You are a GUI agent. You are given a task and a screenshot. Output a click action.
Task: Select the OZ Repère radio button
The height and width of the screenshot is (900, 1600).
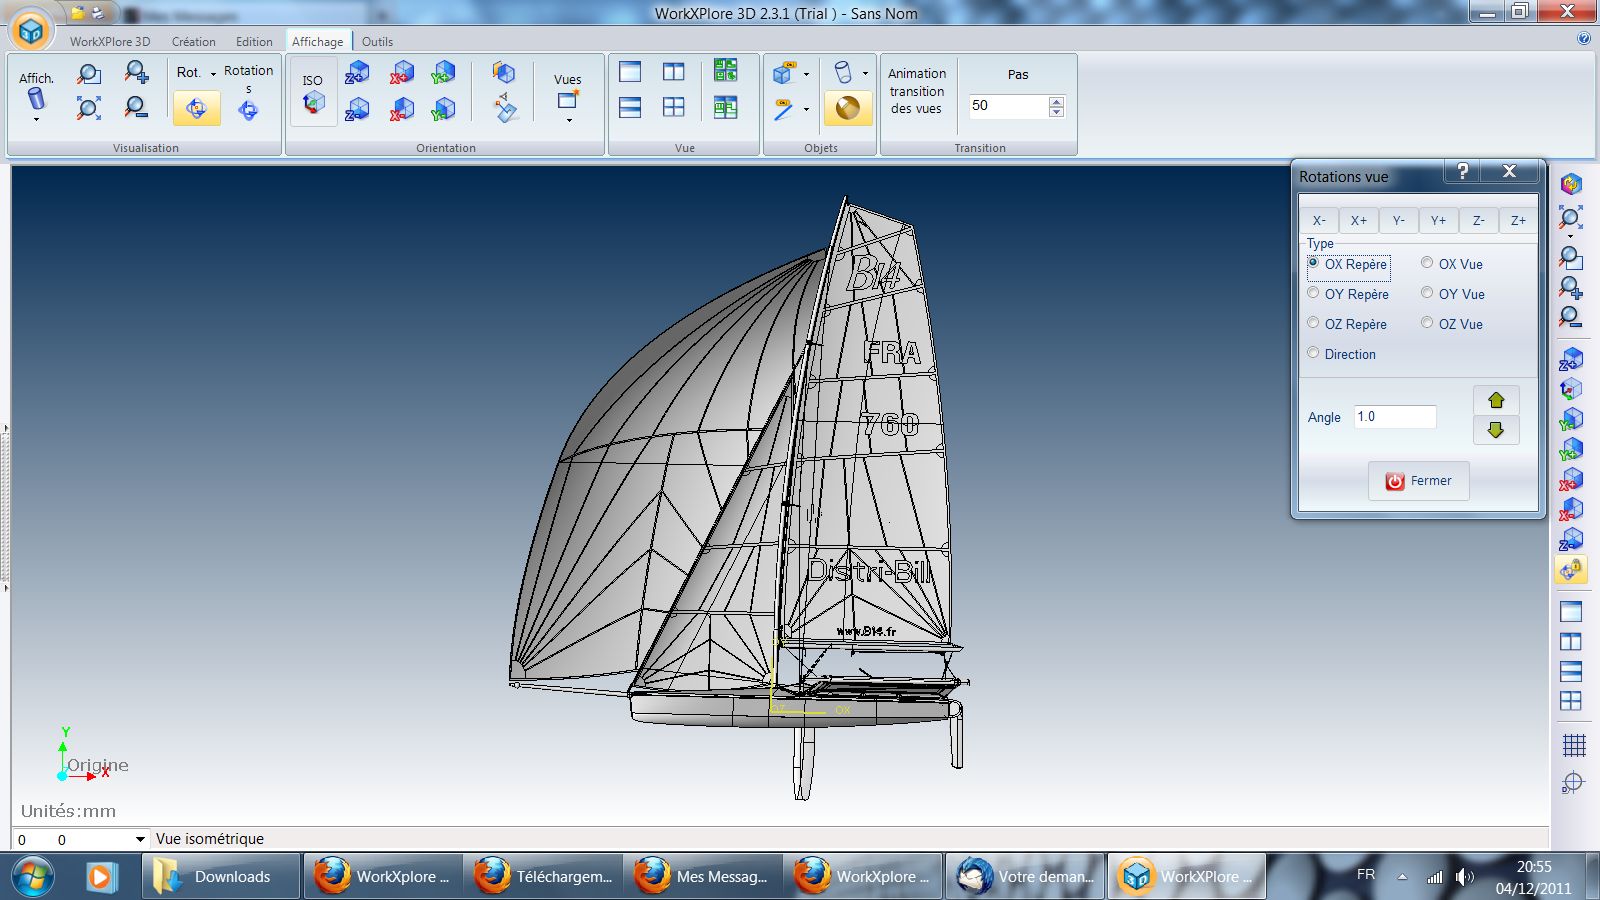pos(1313,323)
